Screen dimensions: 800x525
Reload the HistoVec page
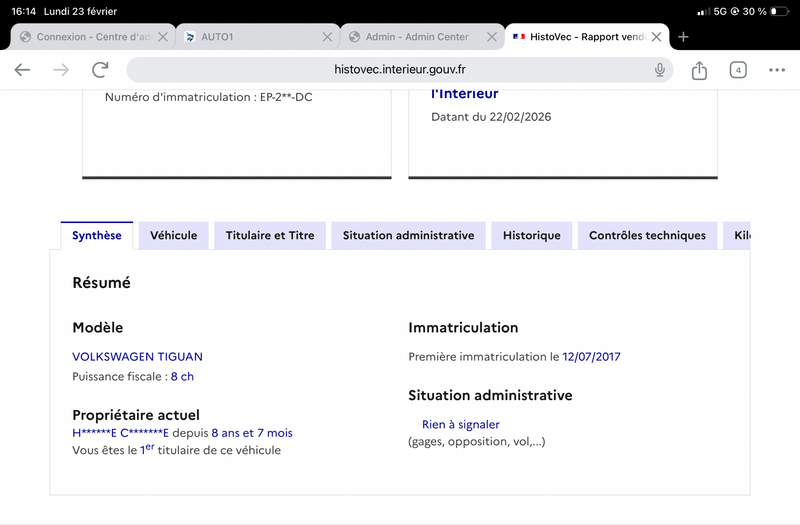[100, 70]
